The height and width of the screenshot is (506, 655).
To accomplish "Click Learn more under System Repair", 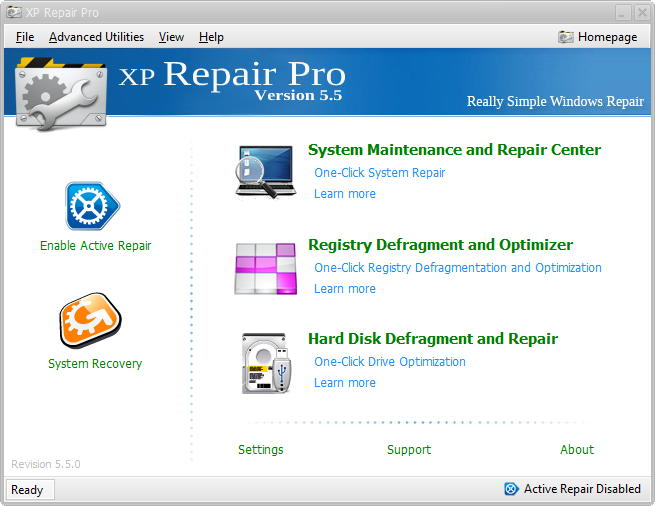I will [x=345, y=194].
